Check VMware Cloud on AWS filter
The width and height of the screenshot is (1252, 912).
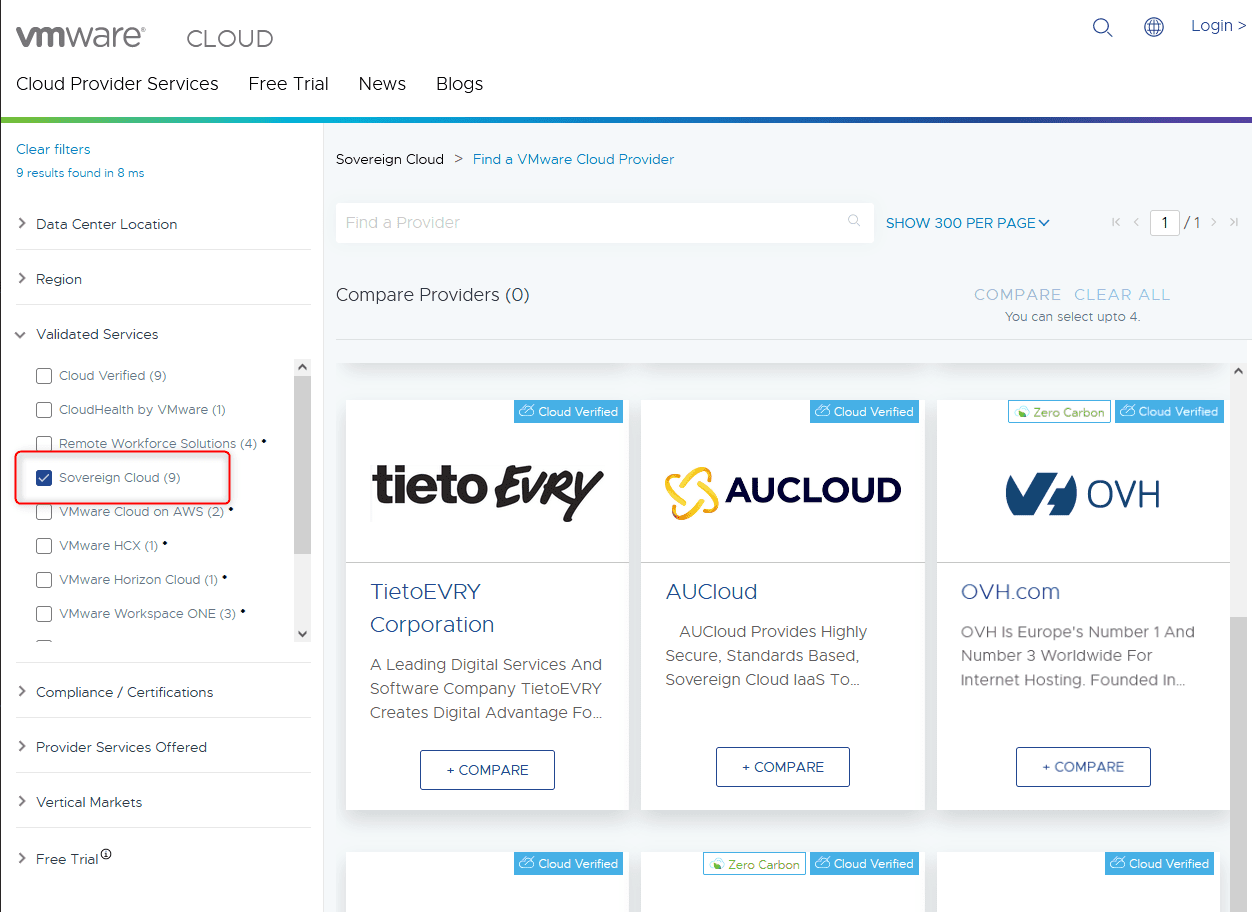[44, 512]
